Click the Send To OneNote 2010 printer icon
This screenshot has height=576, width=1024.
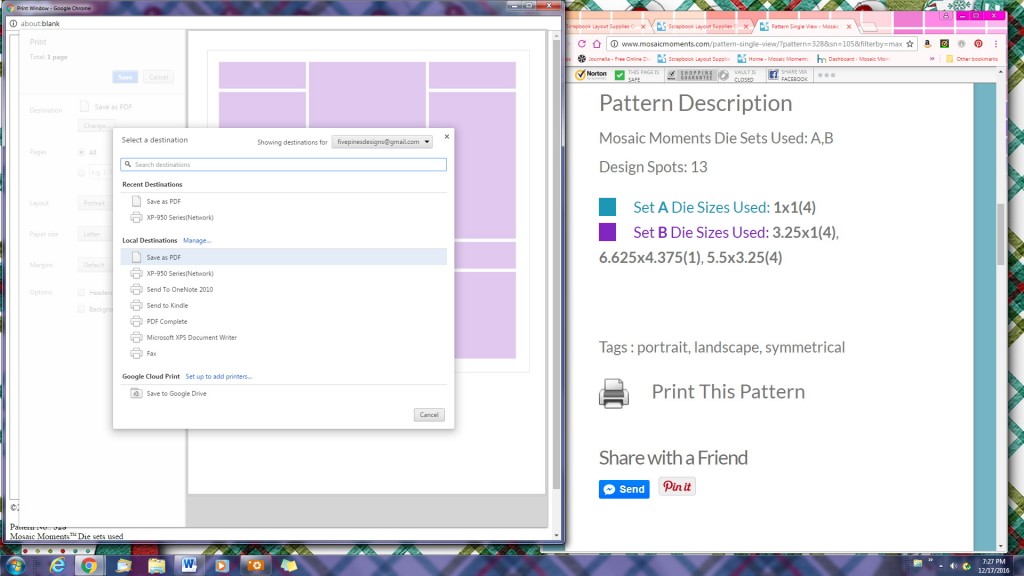(136, 289)
